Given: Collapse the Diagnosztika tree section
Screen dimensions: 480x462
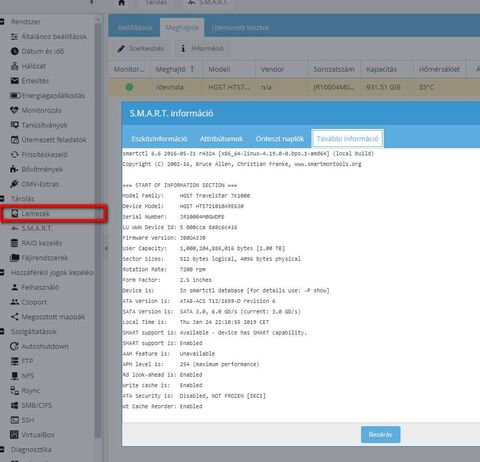Looking at the screenshot, I should [2, 449].
